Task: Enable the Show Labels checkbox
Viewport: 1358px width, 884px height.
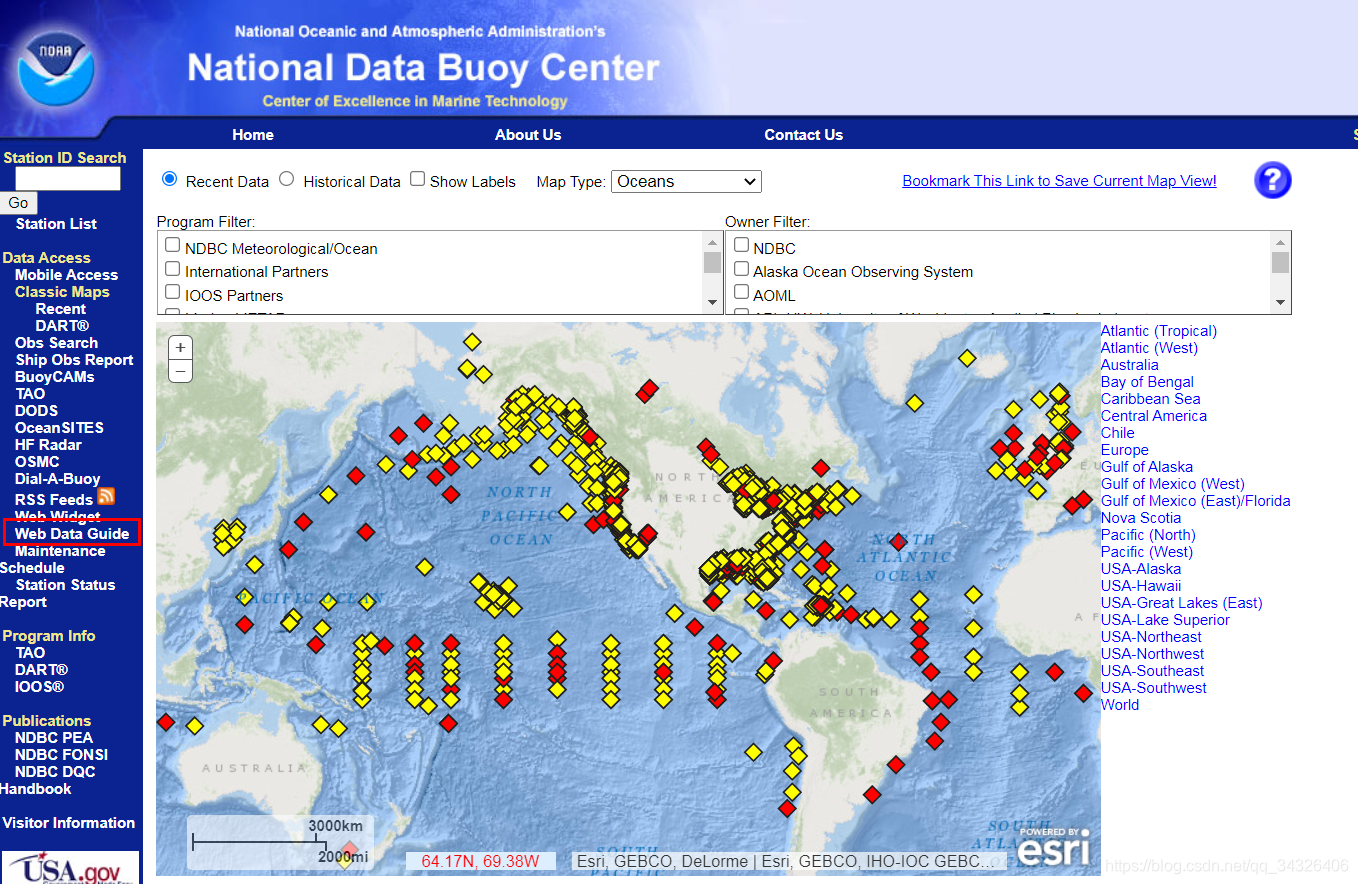Action: pyautogui.click(x=418, y=179)
